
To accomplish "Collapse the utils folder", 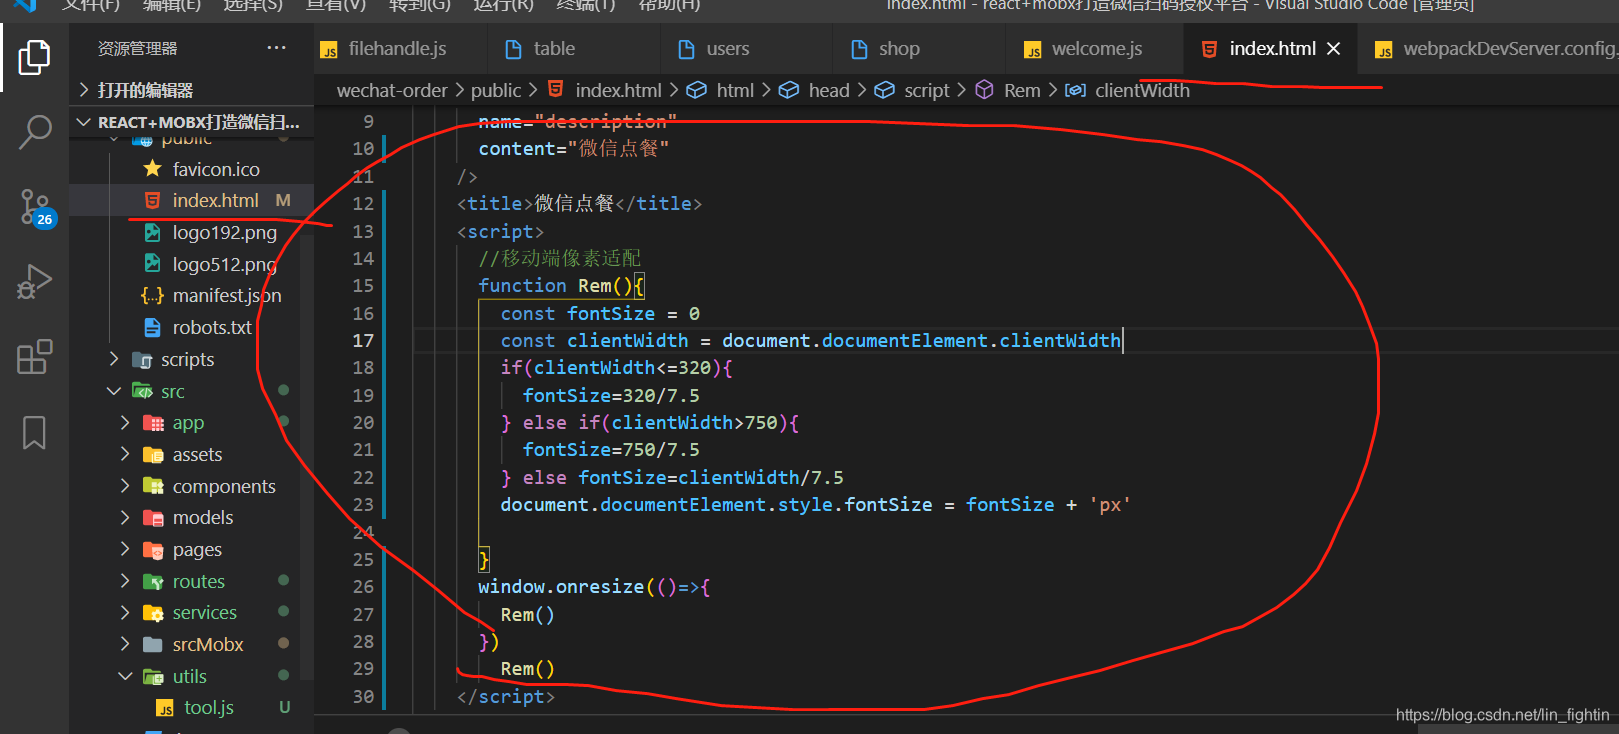I will (x=189, y=677).
